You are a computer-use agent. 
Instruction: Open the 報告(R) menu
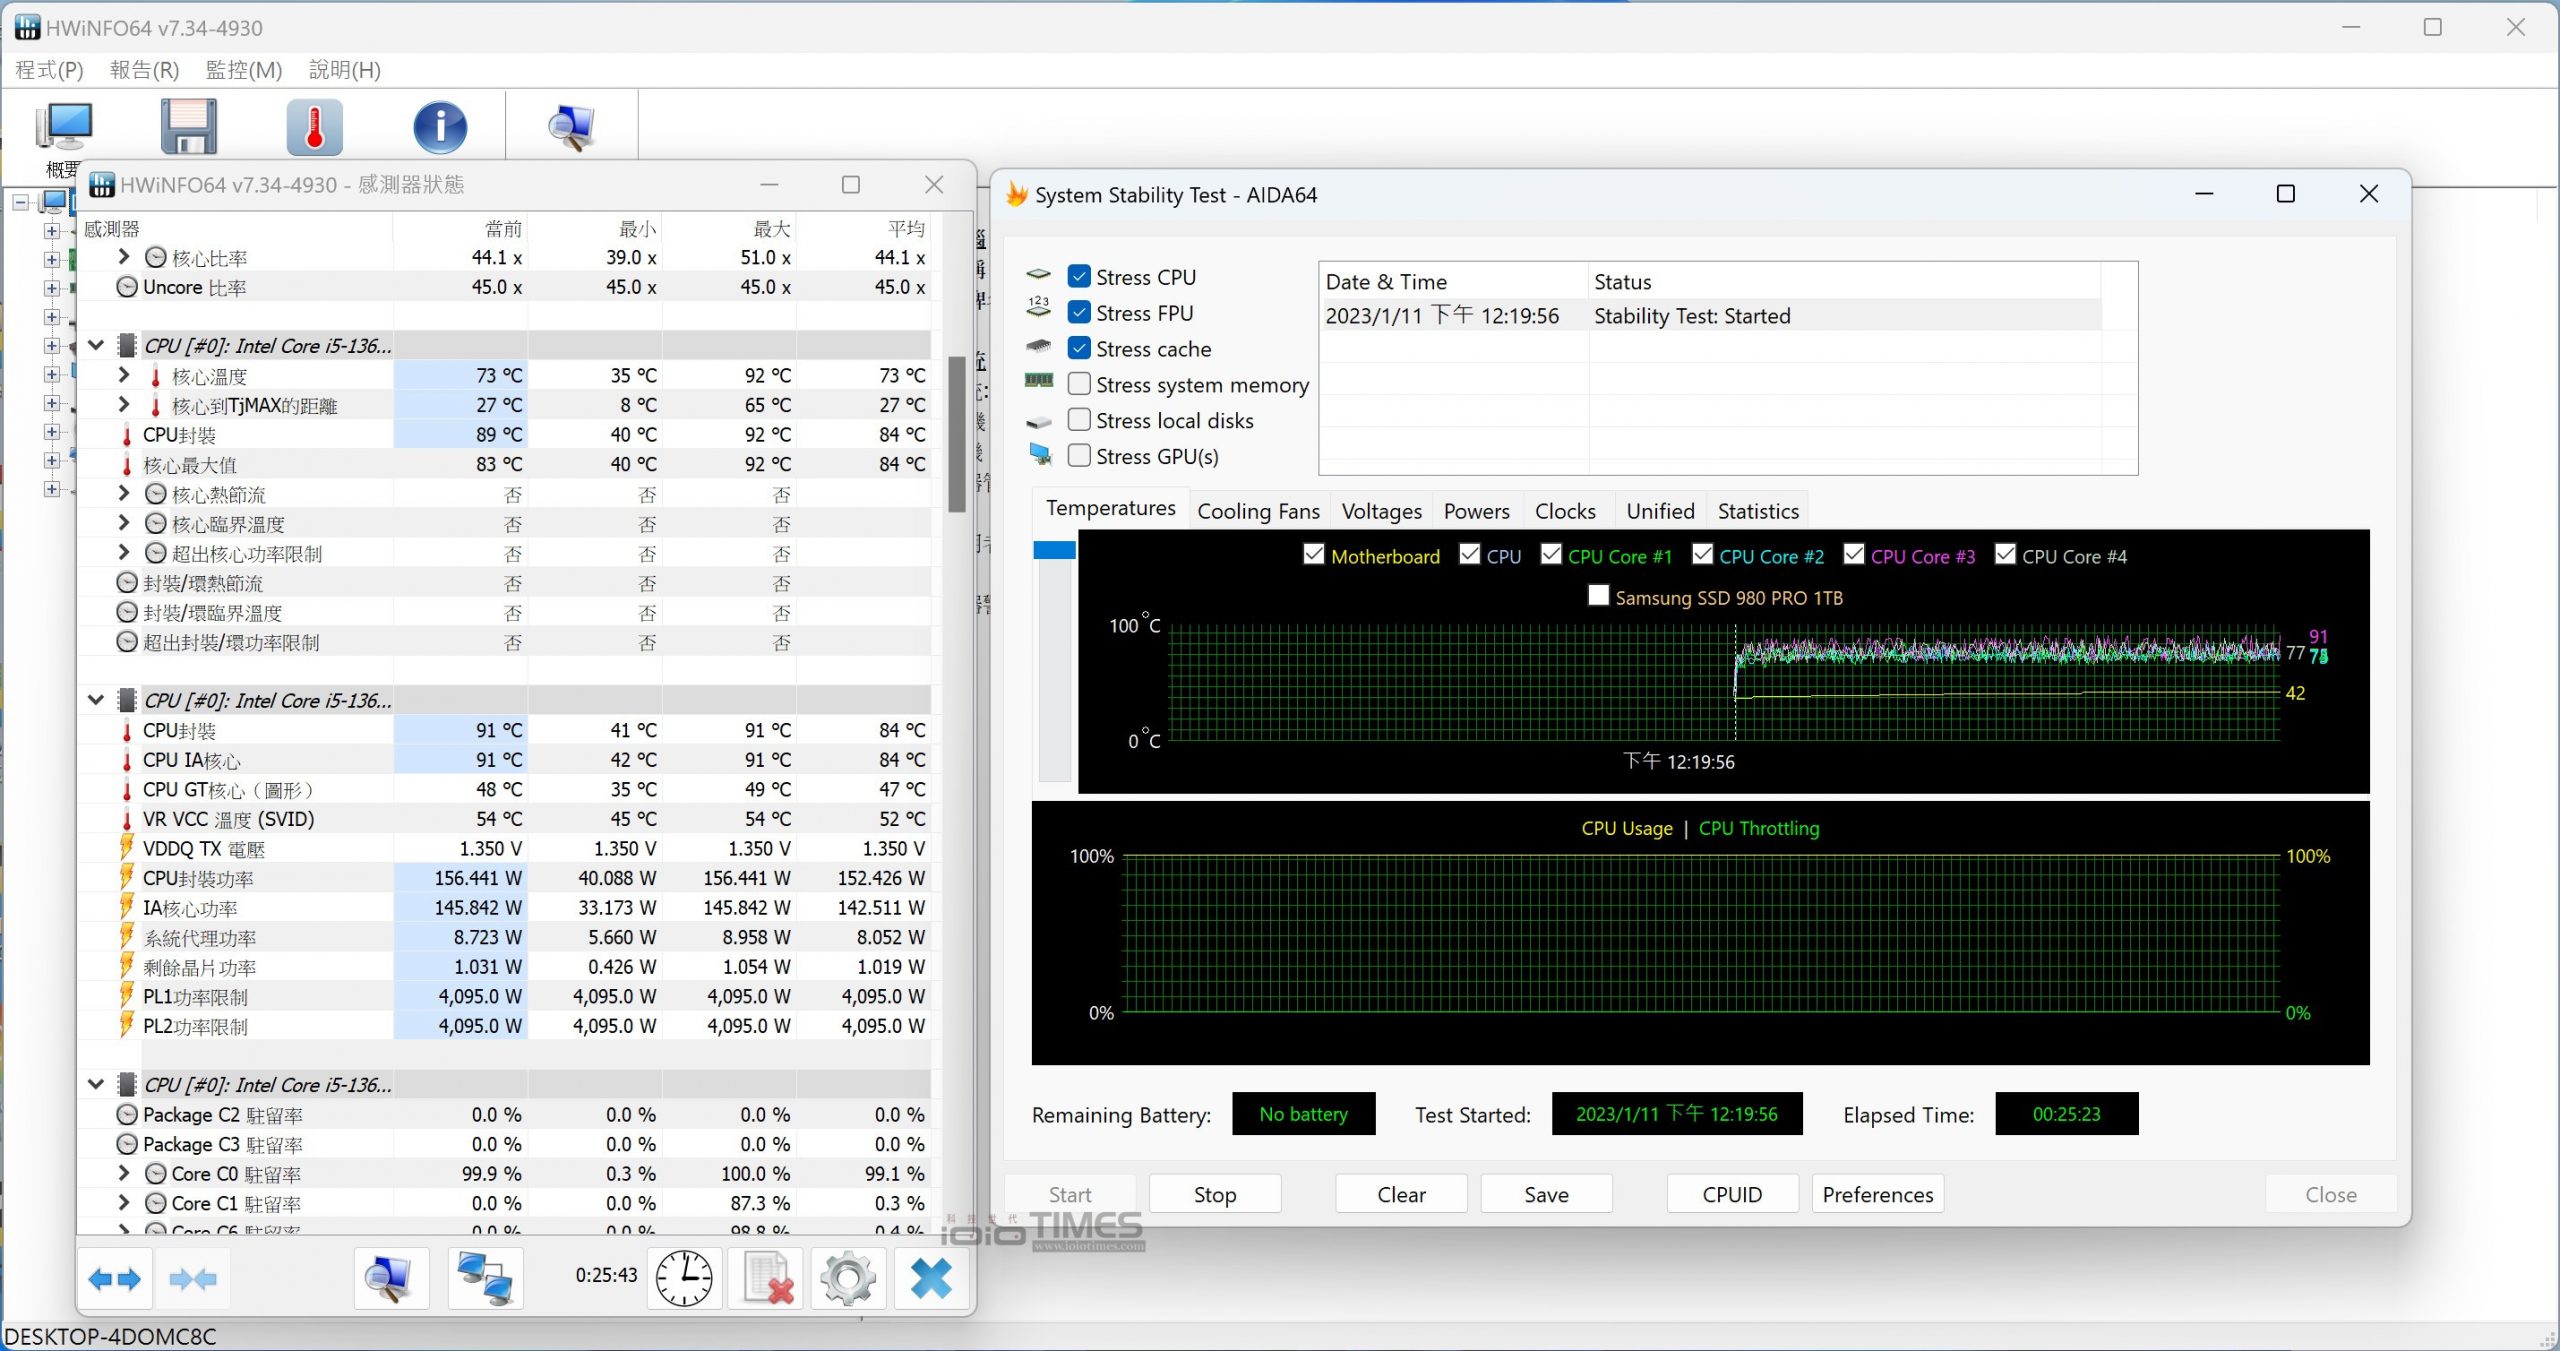(144, 70)
